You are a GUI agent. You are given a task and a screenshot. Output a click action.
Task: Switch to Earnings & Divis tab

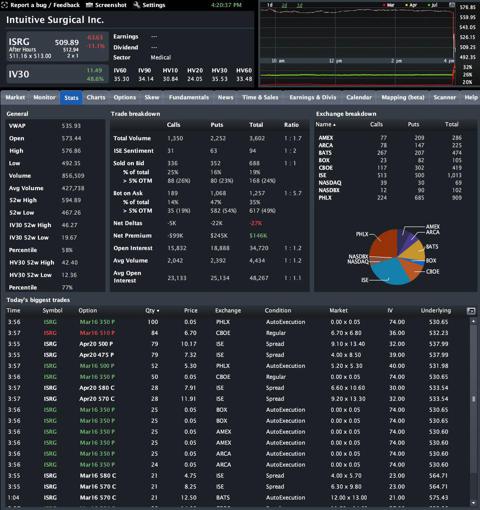point(313,98)
